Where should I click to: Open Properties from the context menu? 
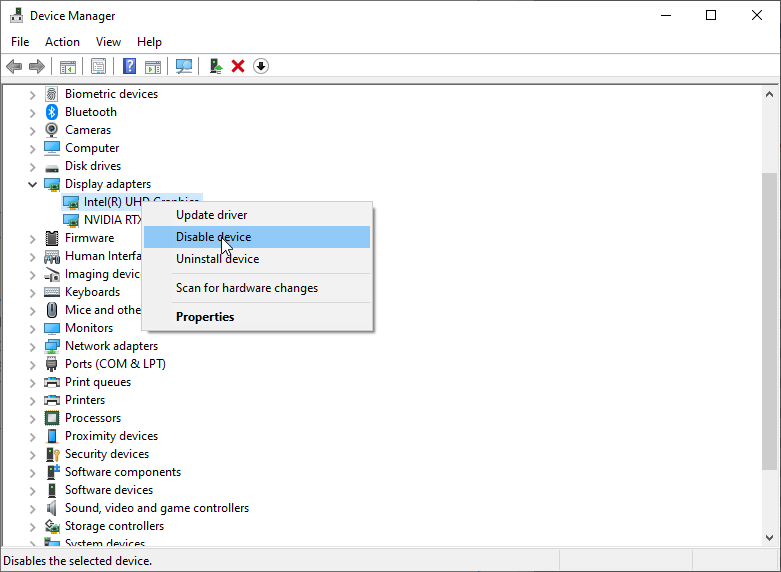(x=205, y=317)
